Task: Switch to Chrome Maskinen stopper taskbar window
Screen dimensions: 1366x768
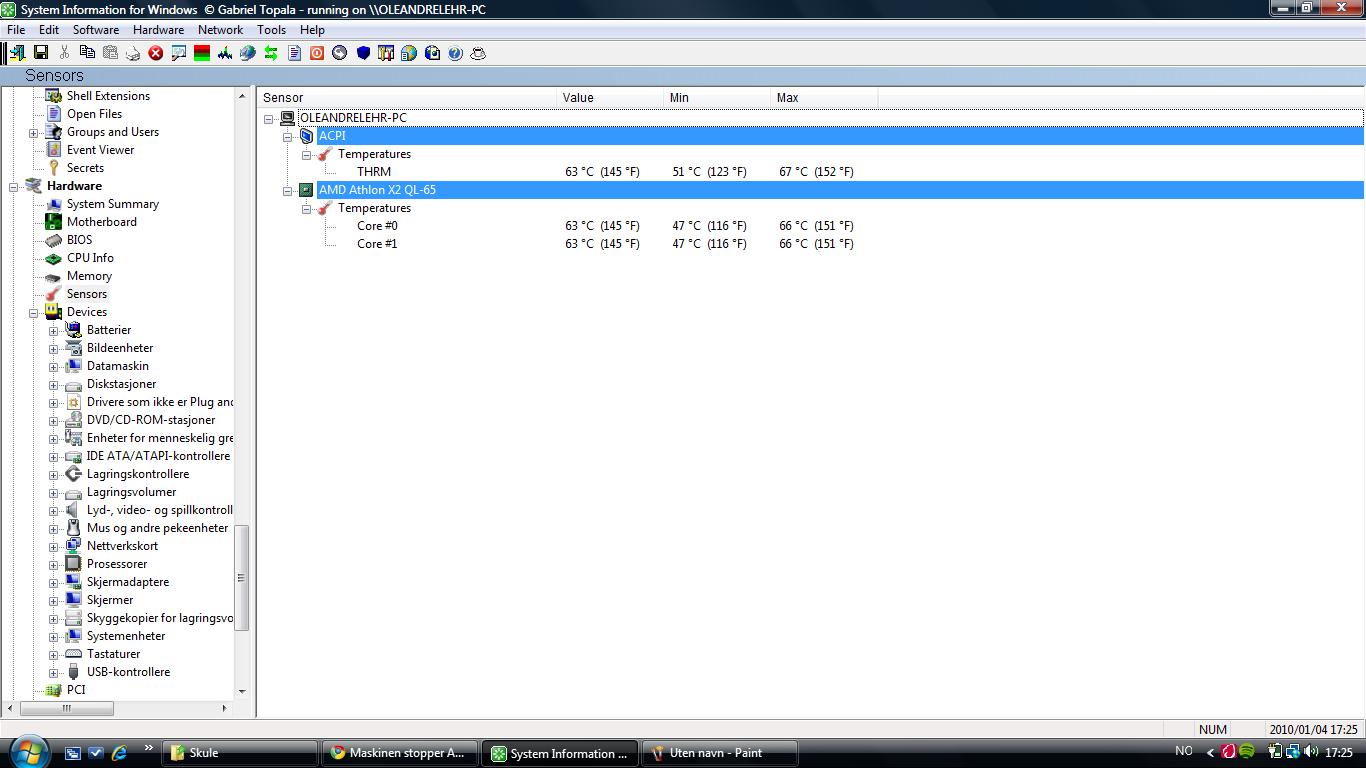Action: click(x=399, y=753)
